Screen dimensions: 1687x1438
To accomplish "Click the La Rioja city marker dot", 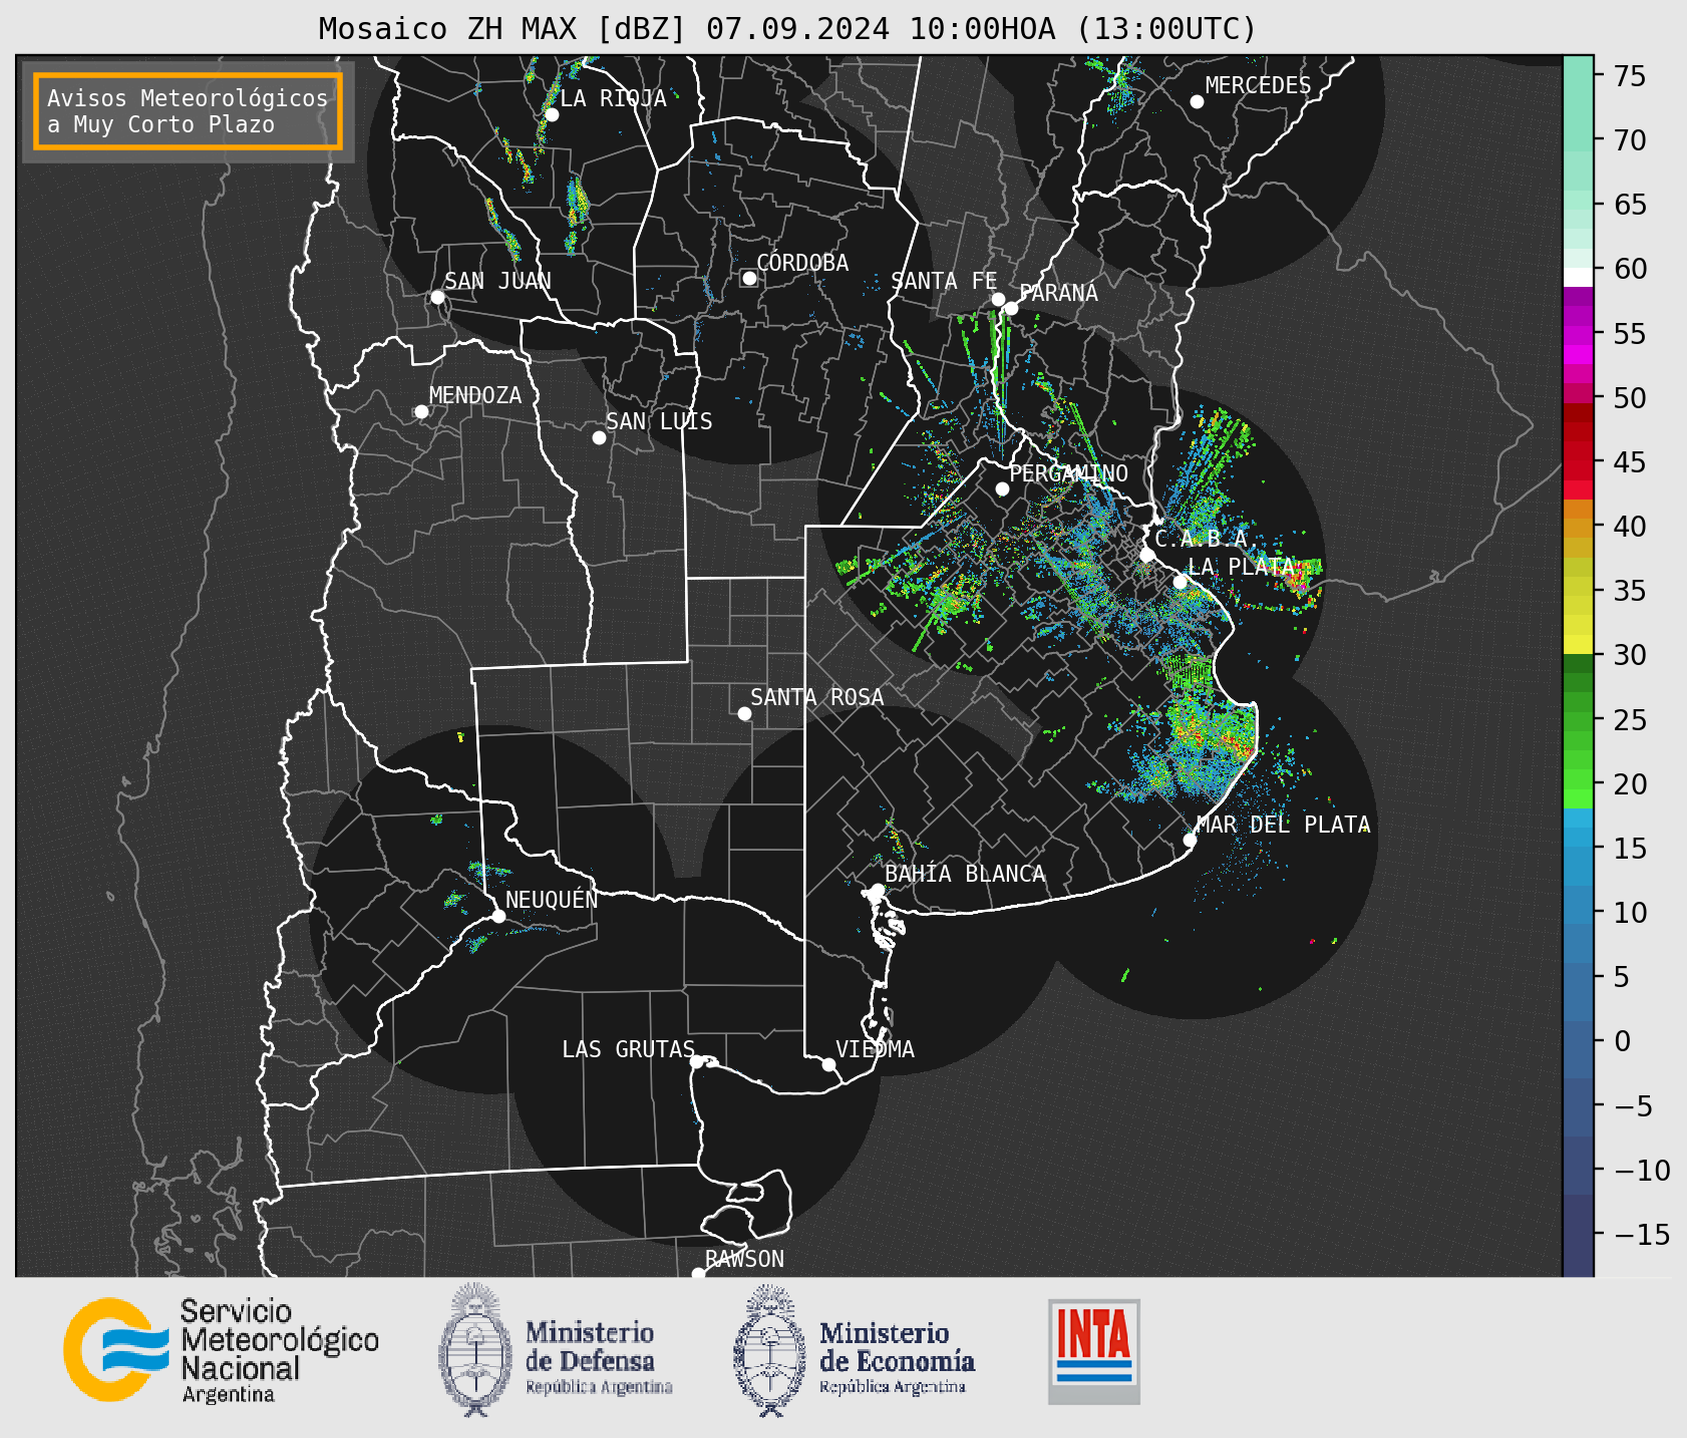I will (x=551, y=115).
